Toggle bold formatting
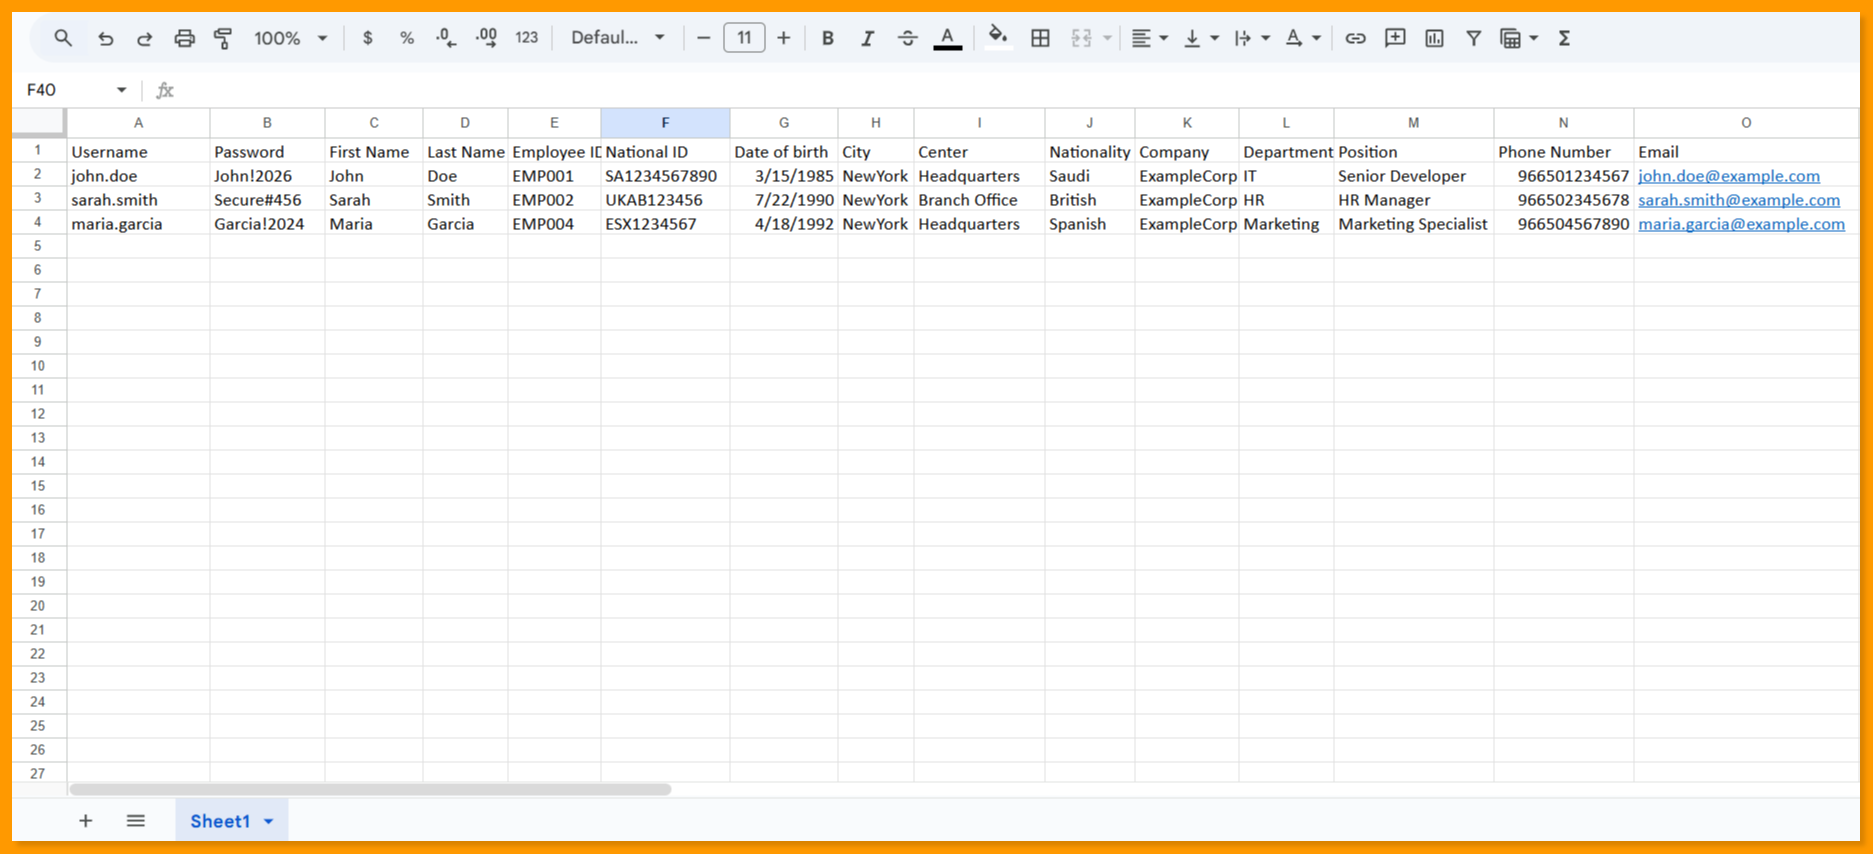Screen dimensions: 1873x854 click(827, 38)
